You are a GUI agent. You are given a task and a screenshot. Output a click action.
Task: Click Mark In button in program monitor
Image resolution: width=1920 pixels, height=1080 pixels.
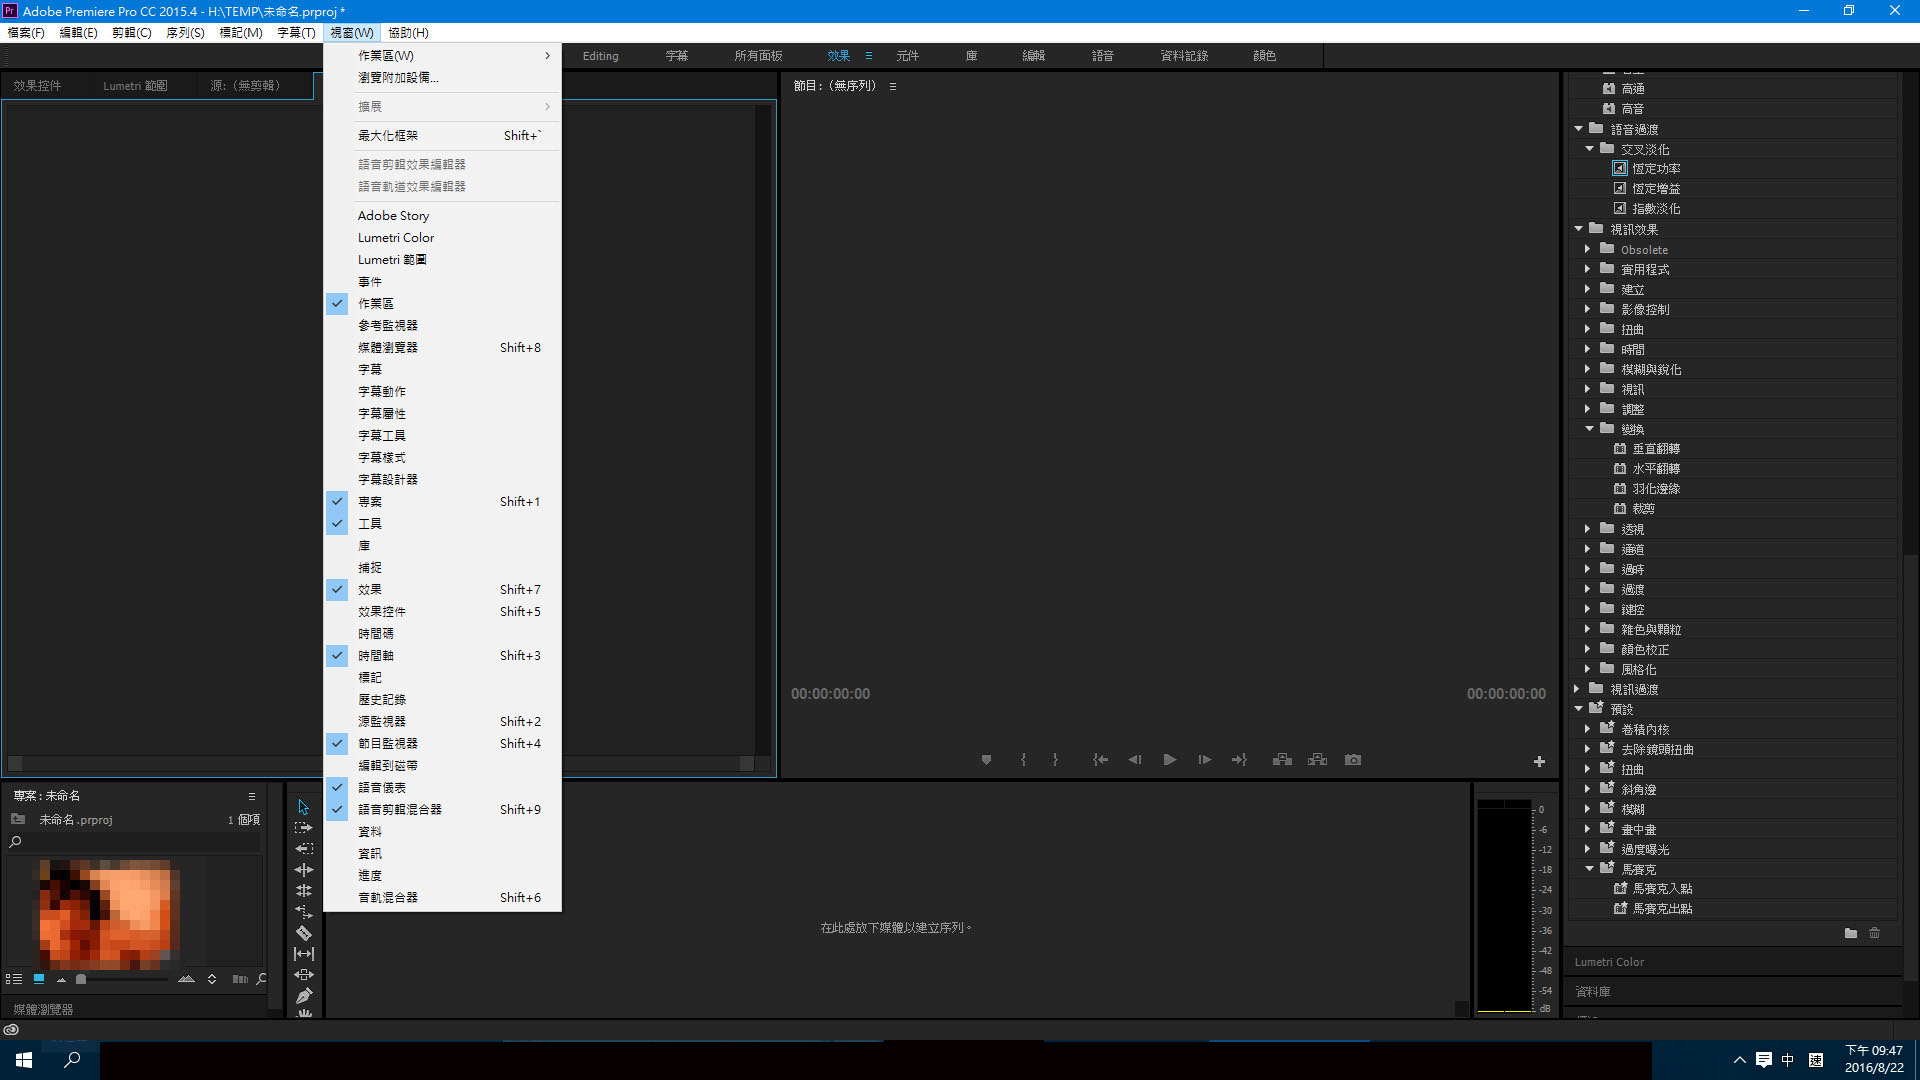click(x=1023, y=760)
